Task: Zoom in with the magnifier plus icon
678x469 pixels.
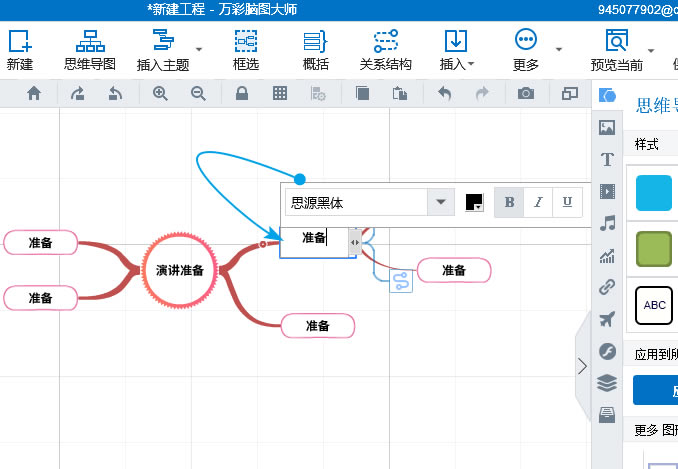Action: pos(160,93)
